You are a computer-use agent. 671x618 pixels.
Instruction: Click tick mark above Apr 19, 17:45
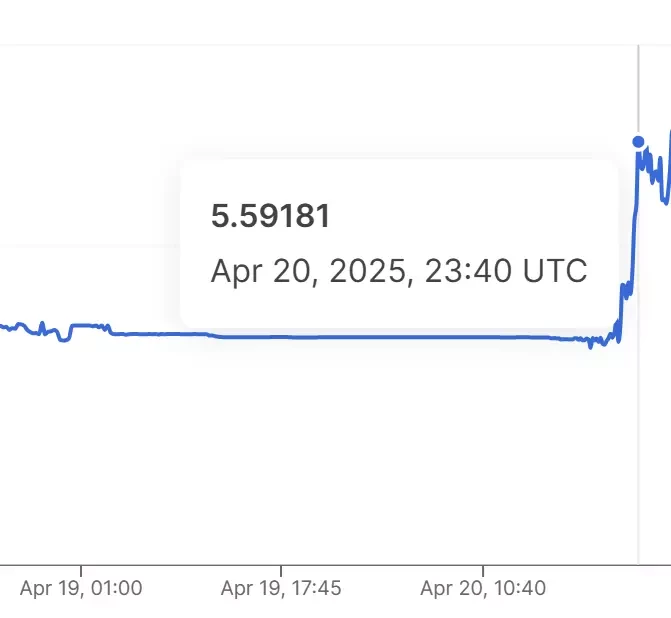[281, 571]
